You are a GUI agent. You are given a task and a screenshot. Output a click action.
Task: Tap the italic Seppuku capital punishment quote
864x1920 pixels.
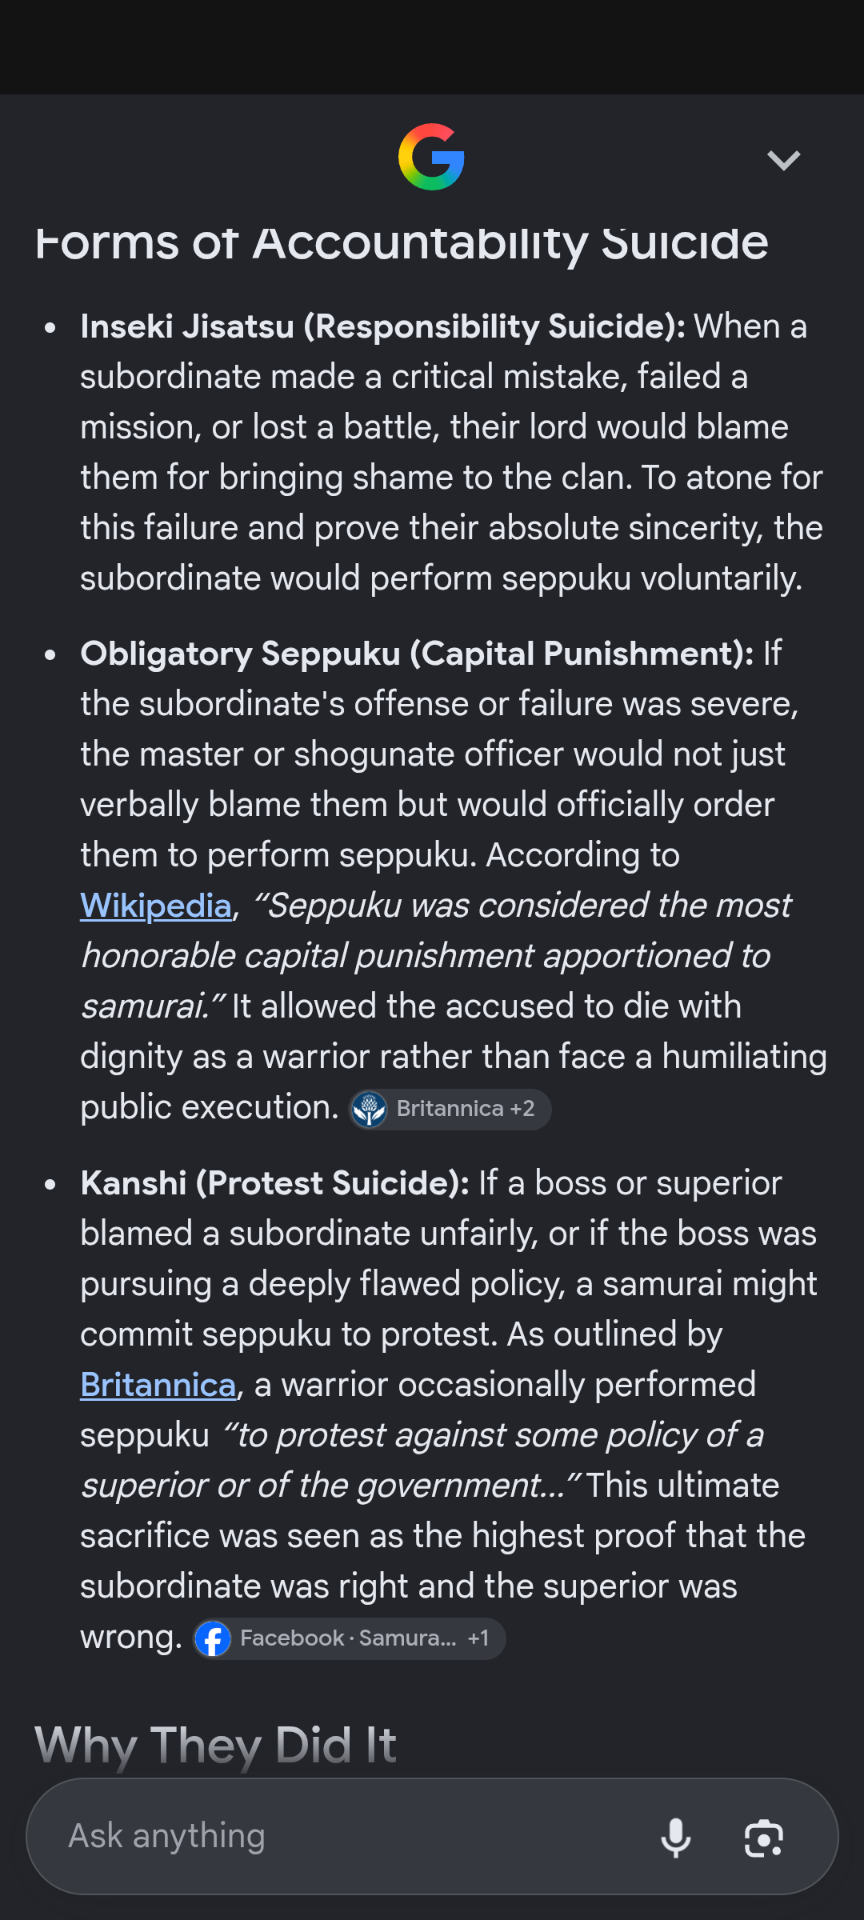tap(436, 956)
